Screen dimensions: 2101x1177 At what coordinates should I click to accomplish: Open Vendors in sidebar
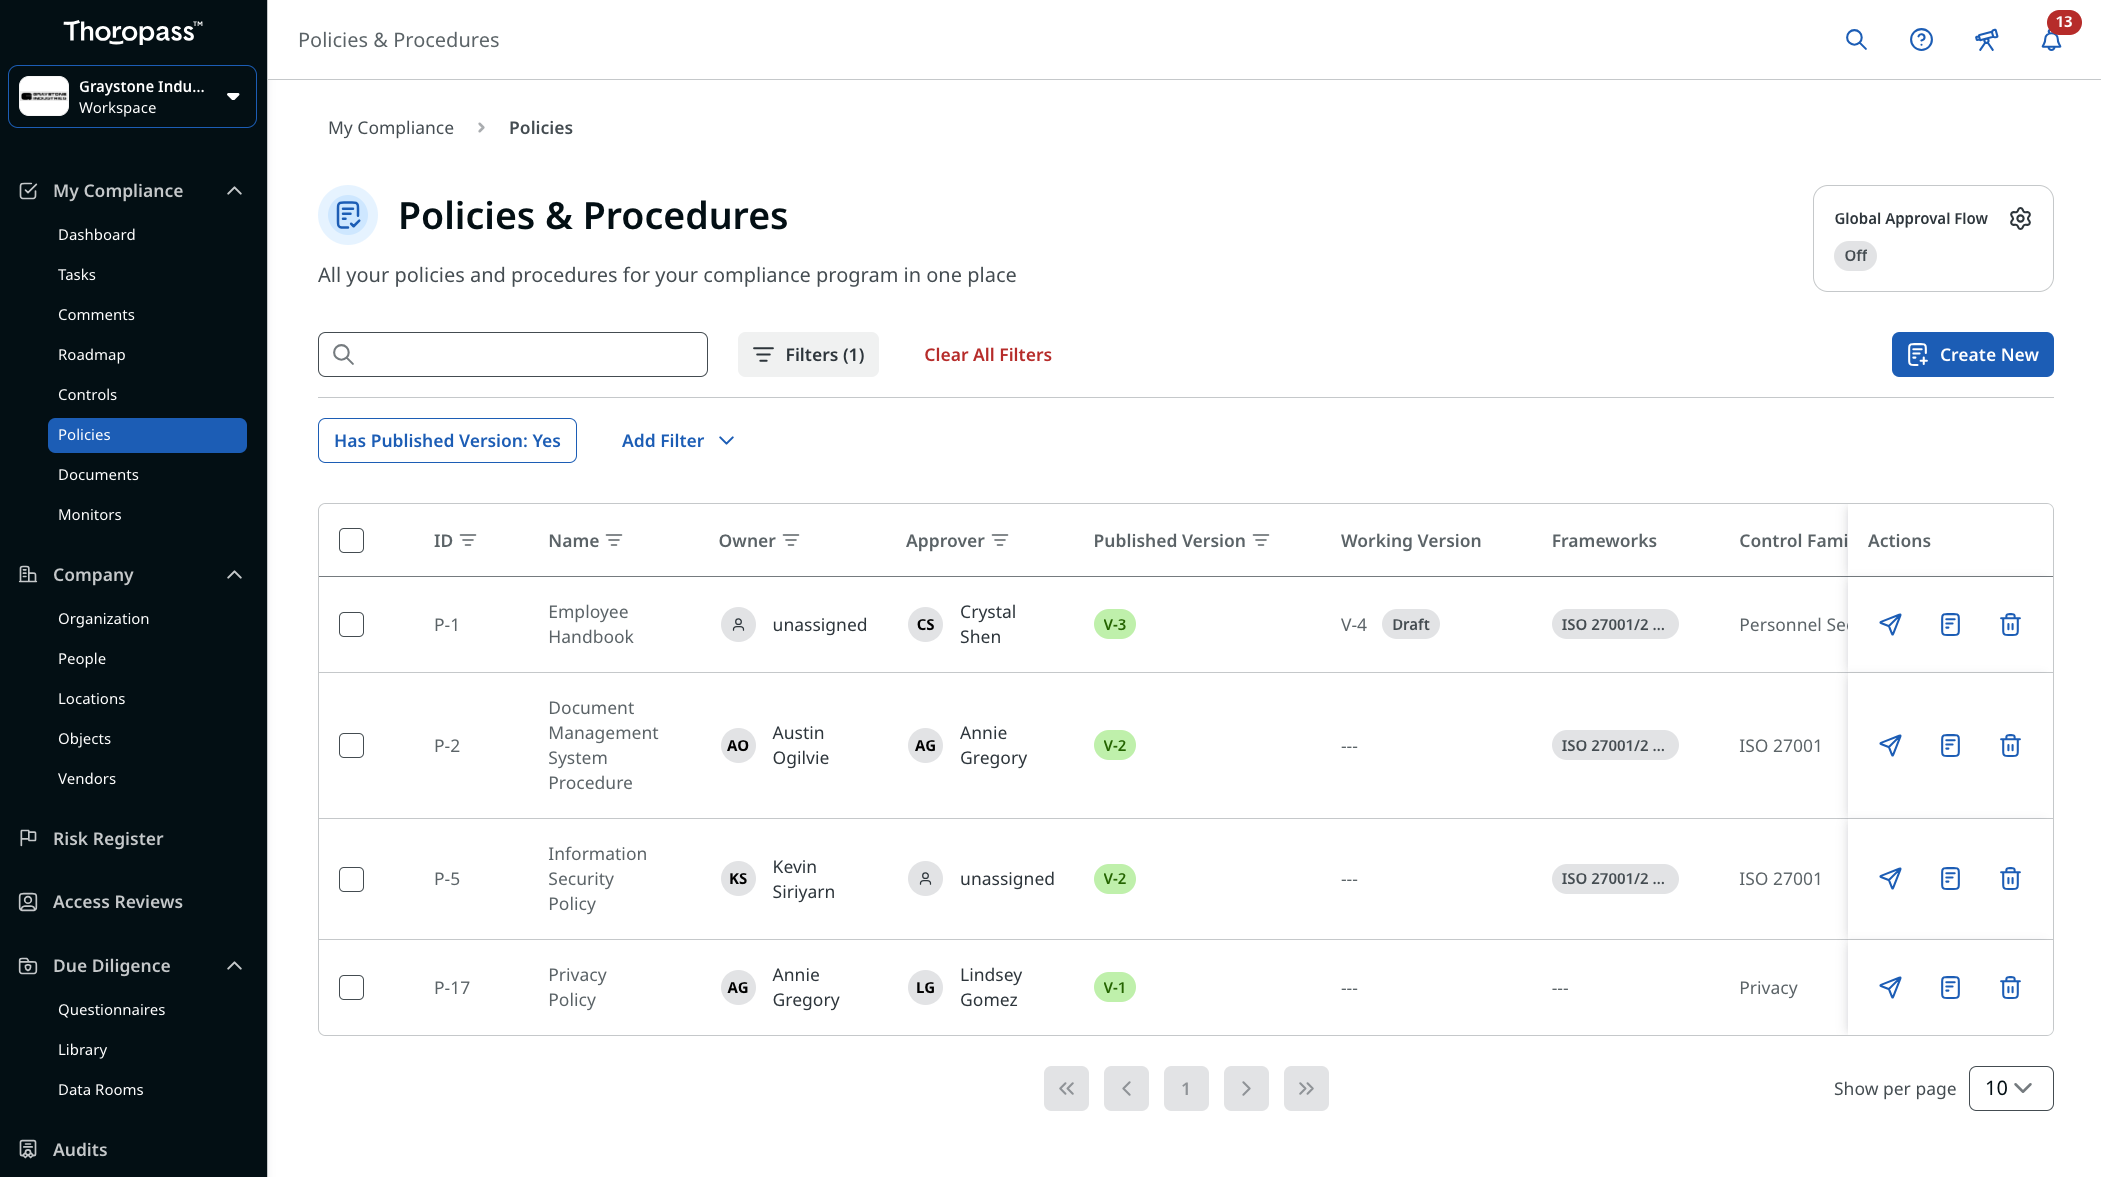coord(87,779)
